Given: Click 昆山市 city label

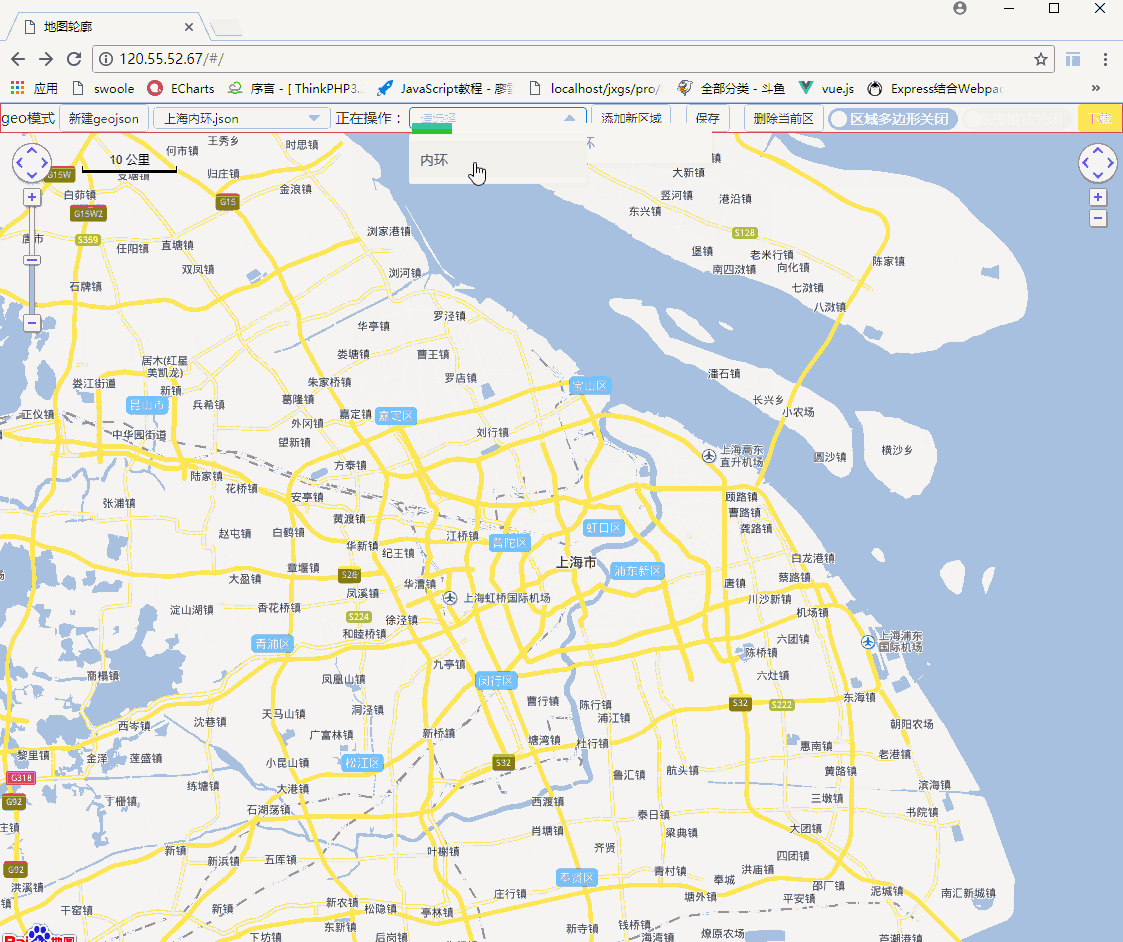Looking at the screenshot, I should 147,405.
